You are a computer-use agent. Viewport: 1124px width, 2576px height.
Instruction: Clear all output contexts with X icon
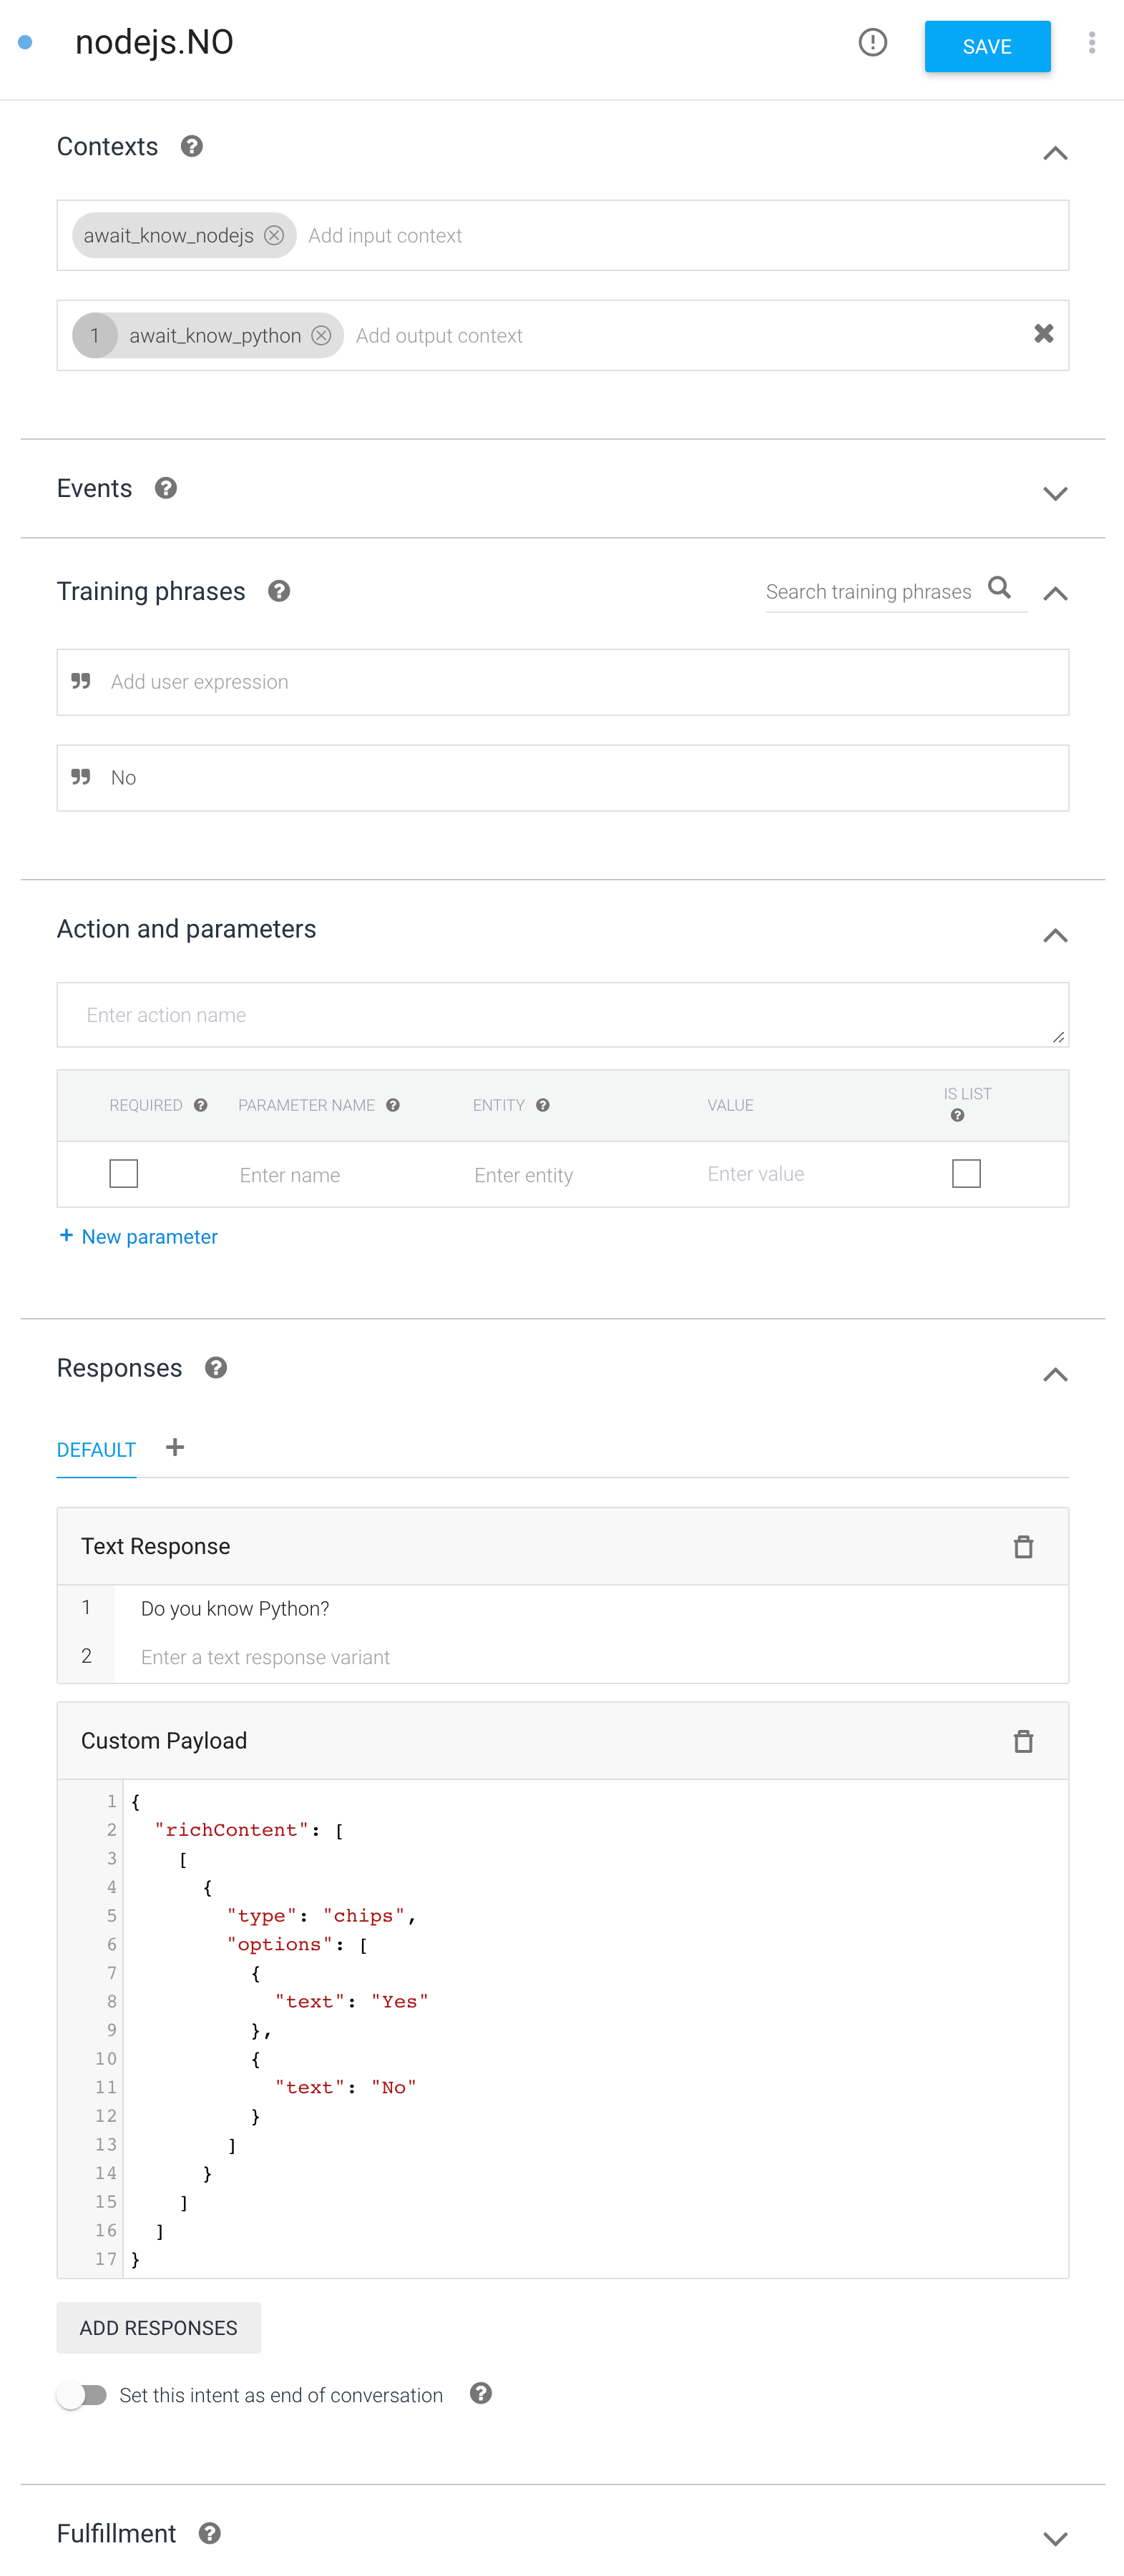pos(1043,334)
